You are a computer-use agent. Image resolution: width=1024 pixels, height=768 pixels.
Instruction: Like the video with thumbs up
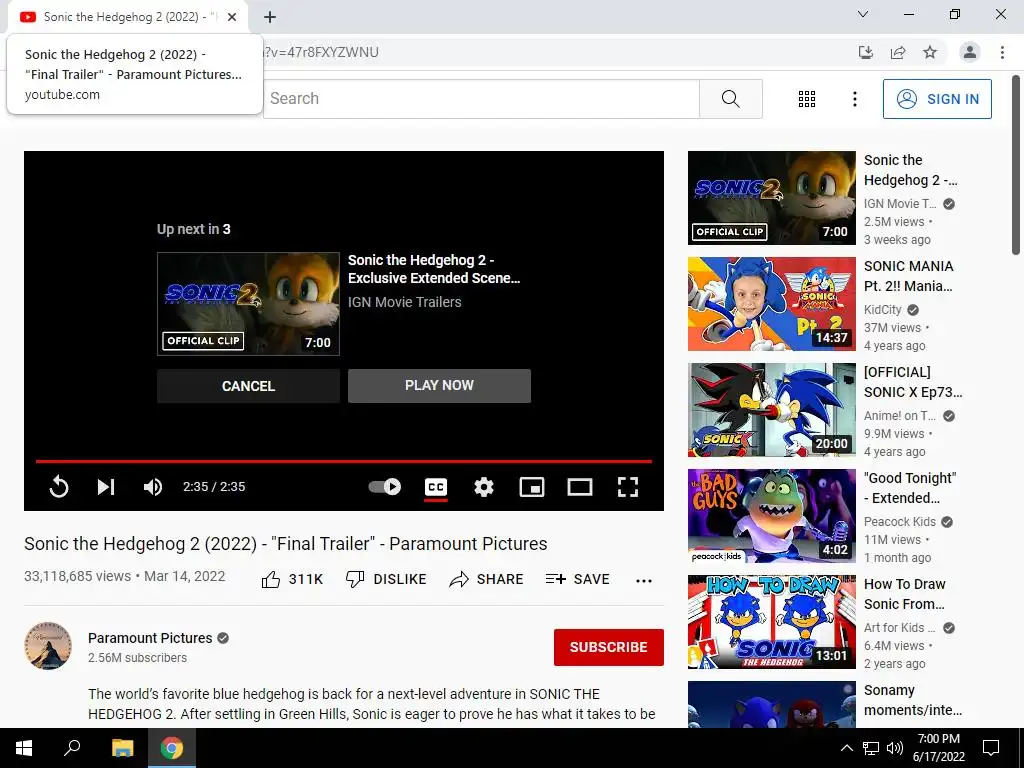[x=292, y=579]
